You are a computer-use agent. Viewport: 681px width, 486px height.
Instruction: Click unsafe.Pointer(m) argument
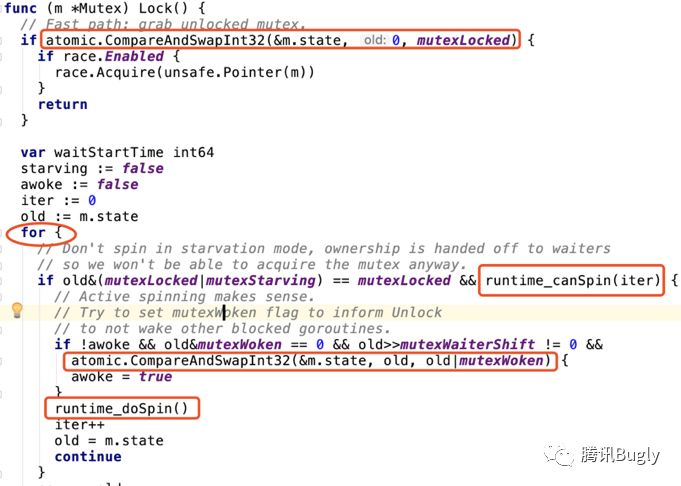click(234, 72)
